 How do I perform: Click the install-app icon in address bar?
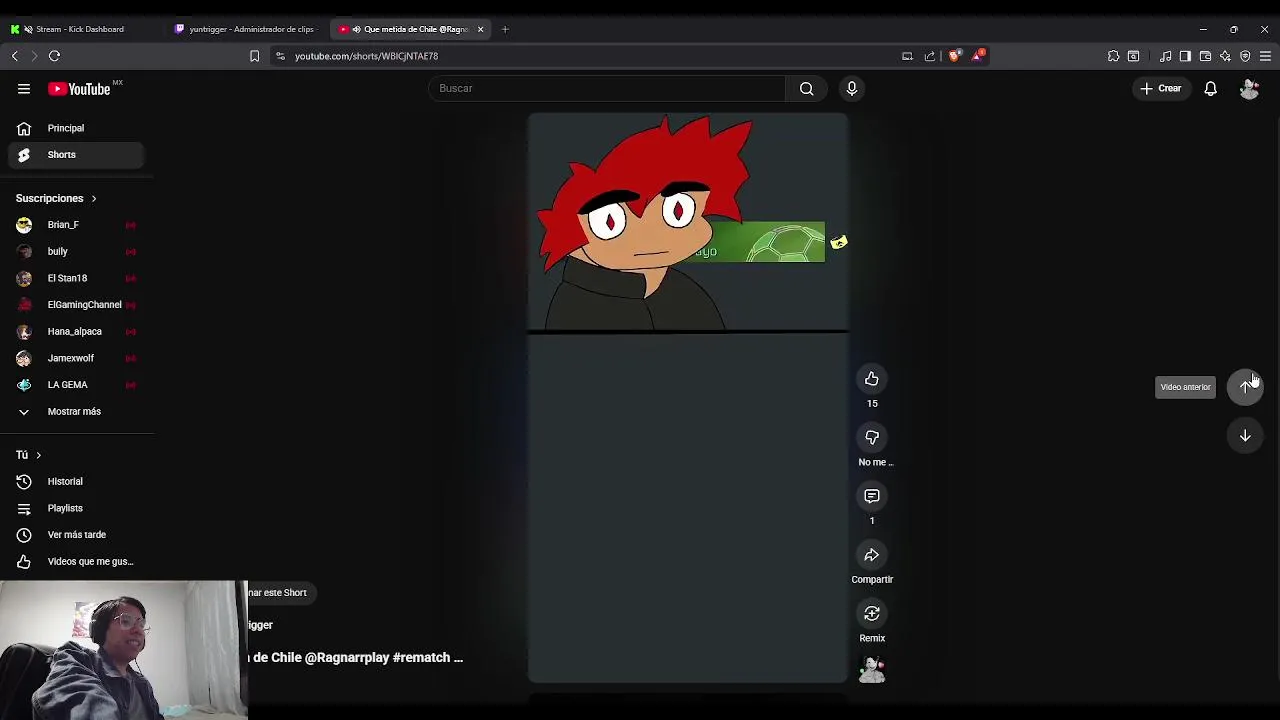pyautogui.click(x=907, y=56)
